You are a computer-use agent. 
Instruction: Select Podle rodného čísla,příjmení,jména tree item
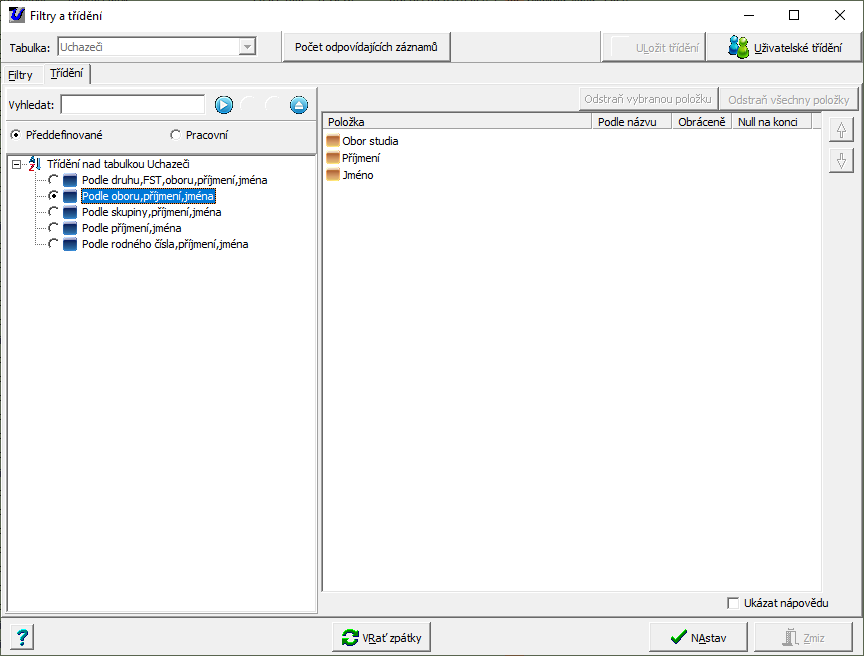point(165,244)
